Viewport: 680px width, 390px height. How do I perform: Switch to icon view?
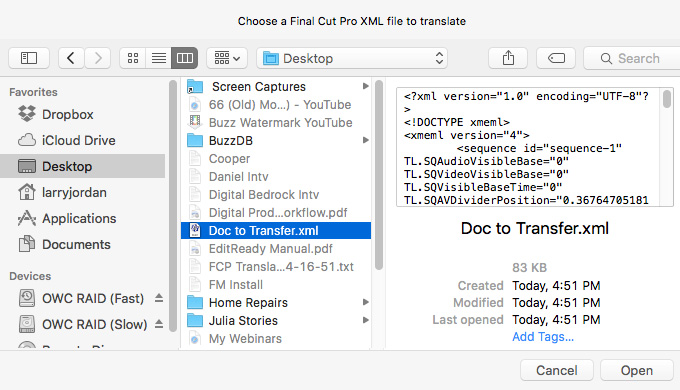pyautogui.click(x=133, y=58)
